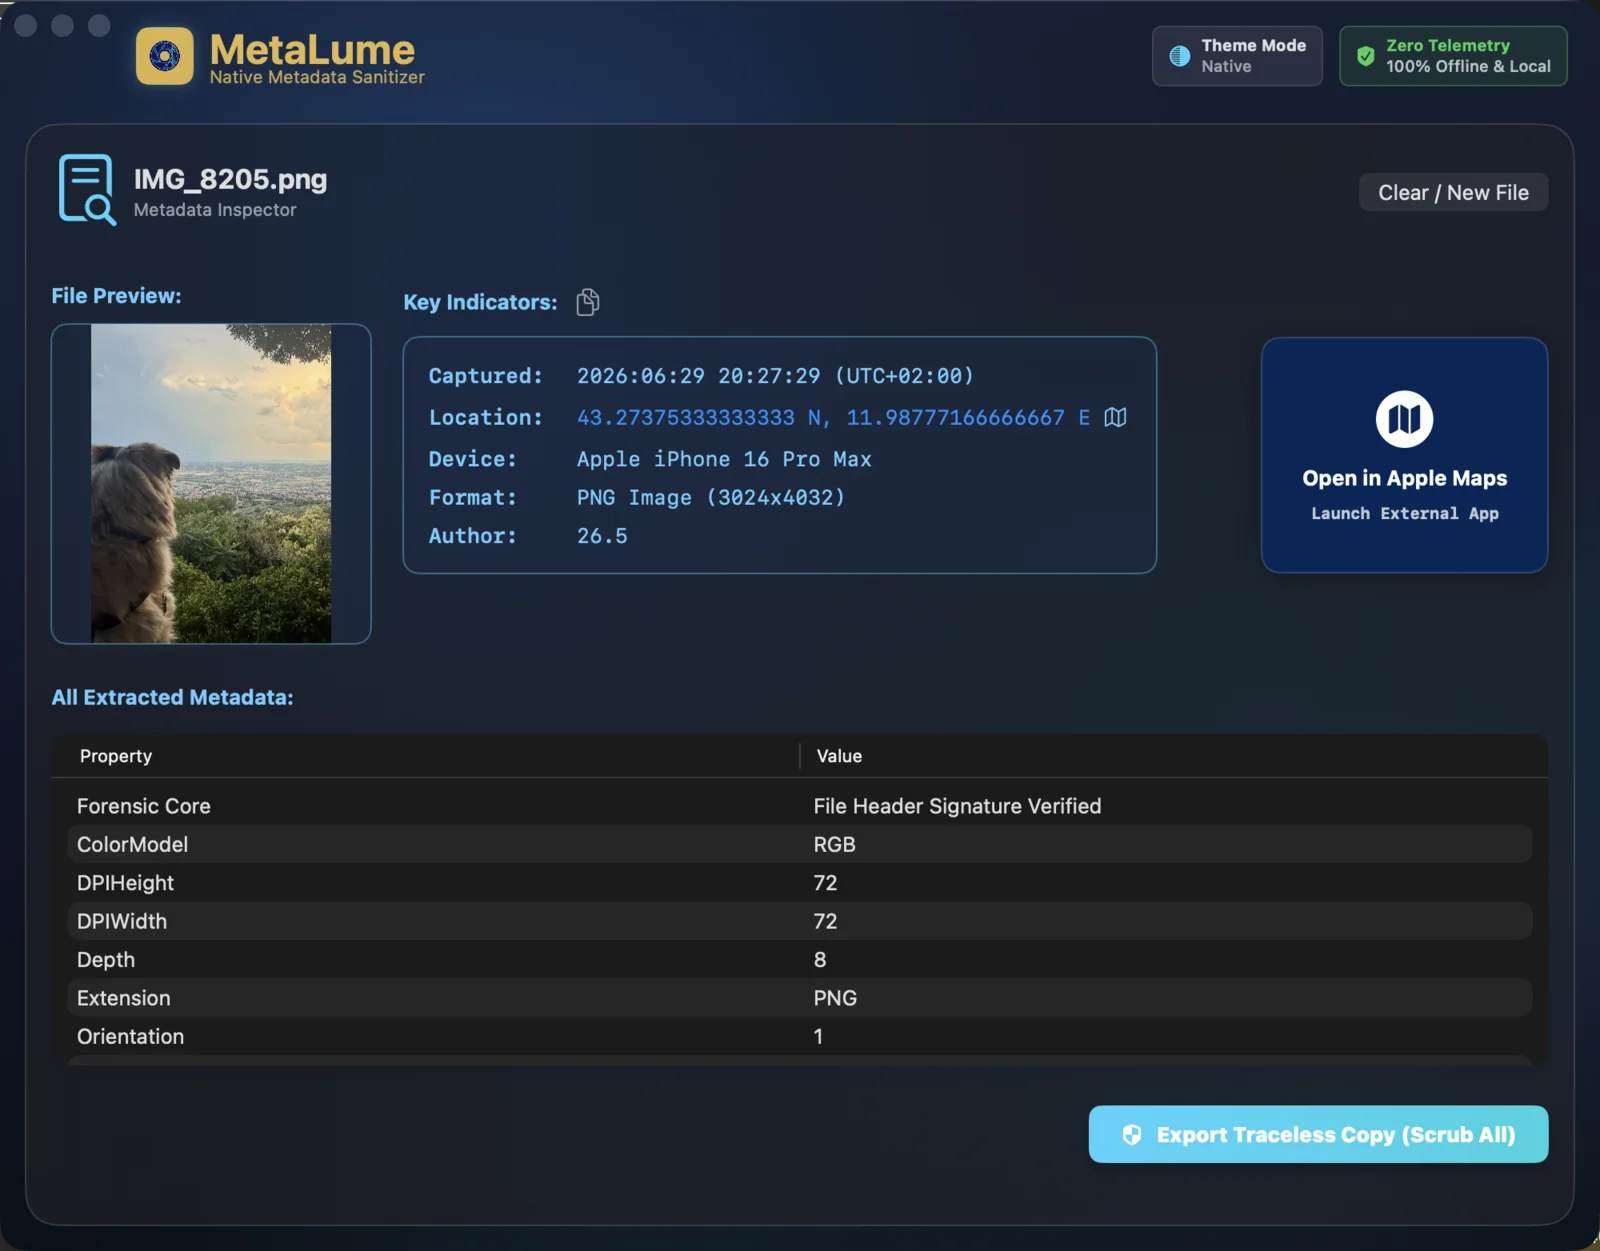Image resolution: width=1600 pixels, height=1251 pixels.
Task: Click the Zero Telemetry shield checkmark icon
Action: coord(1365,56)
